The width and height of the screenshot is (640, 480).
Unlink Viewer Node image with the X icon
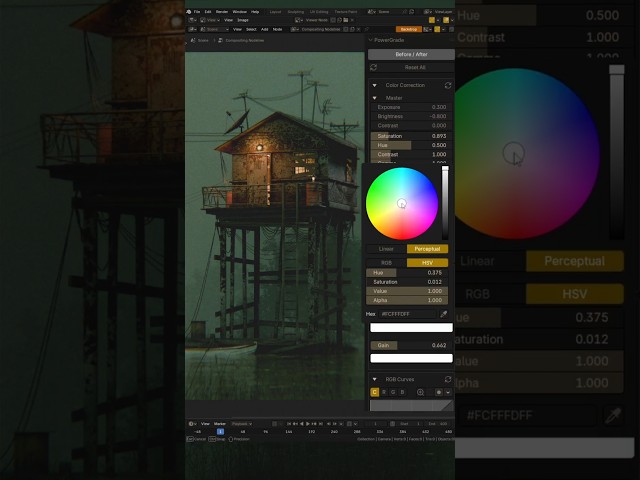(x=352, y=20)
